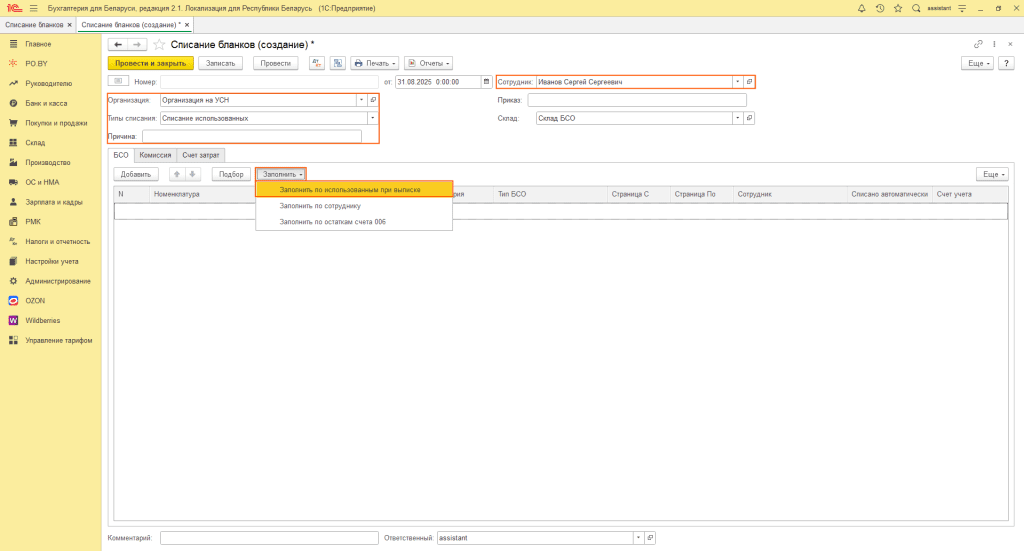Open notifications bell

(x=861, y=8)
